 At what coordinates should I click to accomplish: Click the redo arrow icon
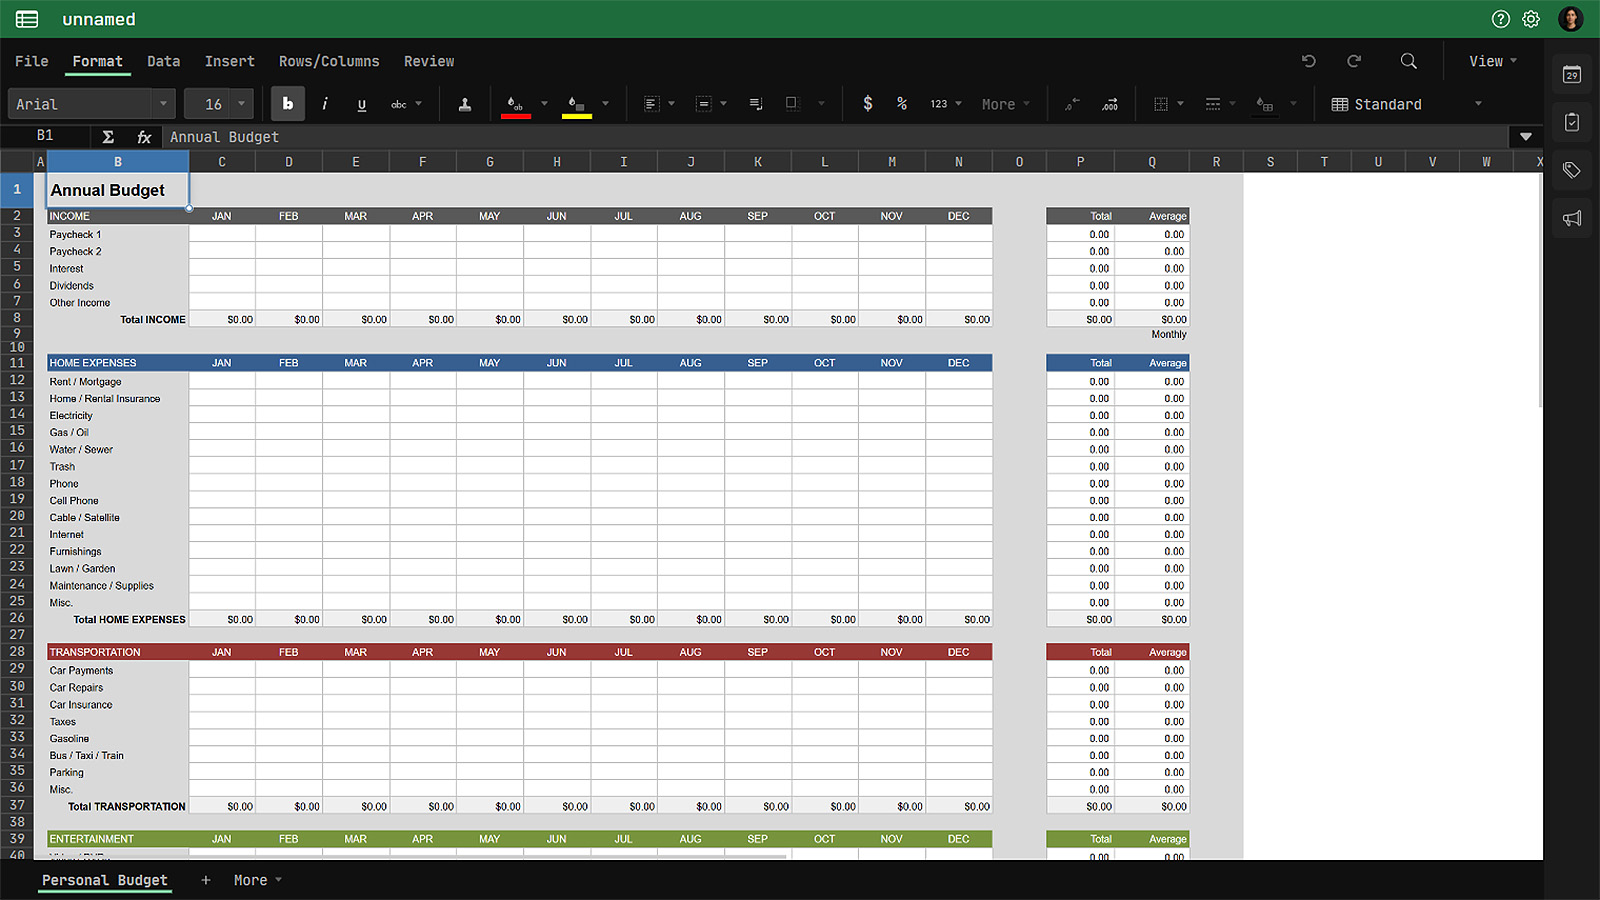(x=1354, y=61)
